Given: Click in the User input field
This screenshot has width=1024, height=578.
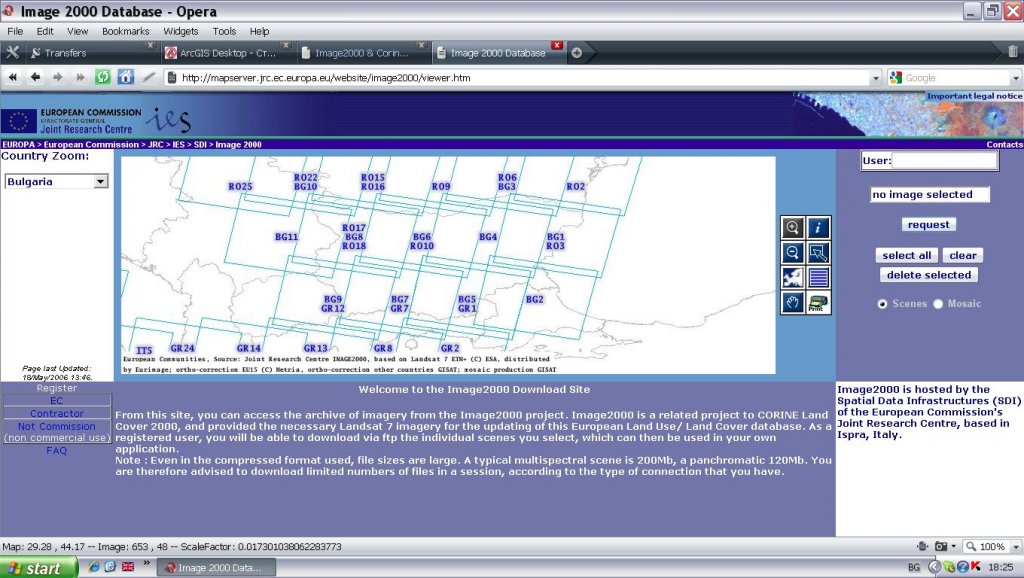Looking at the screenshot, I should [944, 161].
